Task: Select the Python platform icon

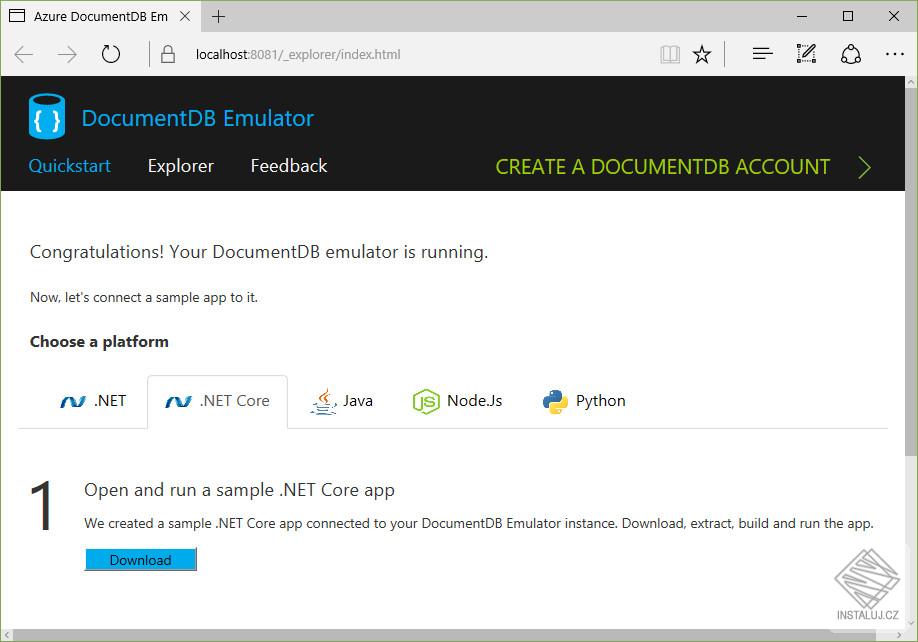Action: click(553, 400)
